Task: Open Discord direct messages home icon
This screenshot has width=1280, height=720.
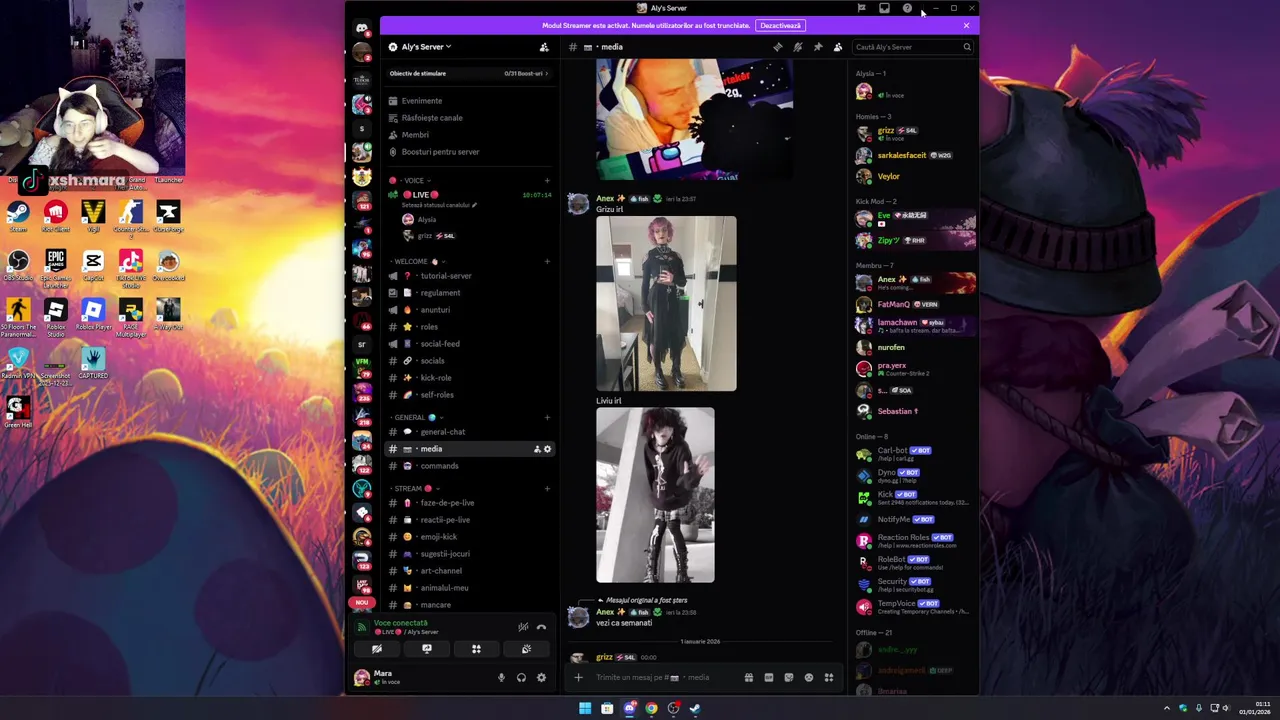Action: point(362,29)
